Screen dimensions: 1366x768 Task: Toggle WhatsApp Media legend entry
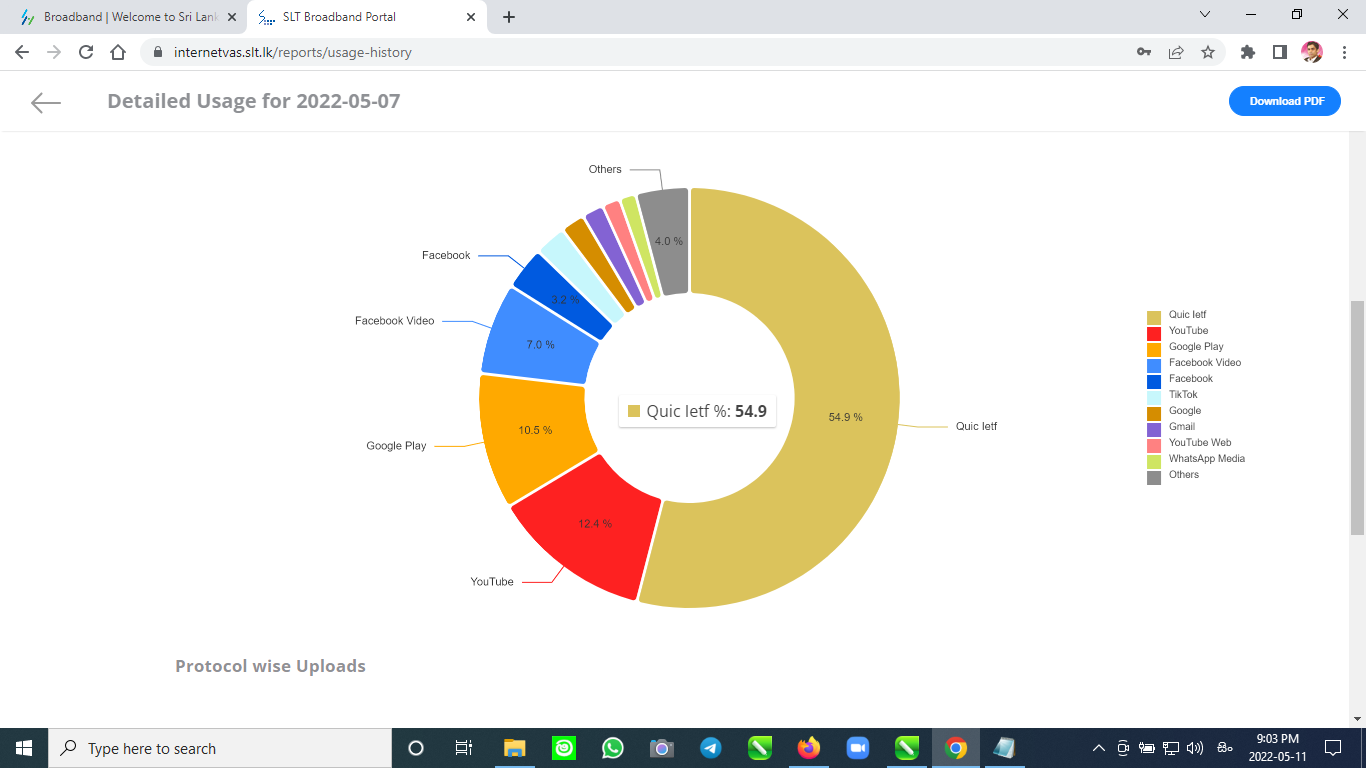[x=1196, y=459]
